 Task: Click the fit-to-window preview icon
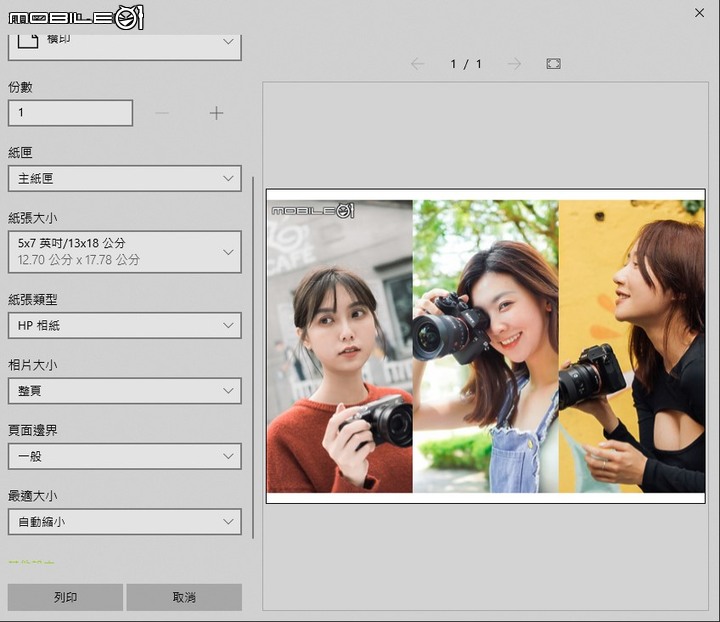click(554, 64)
